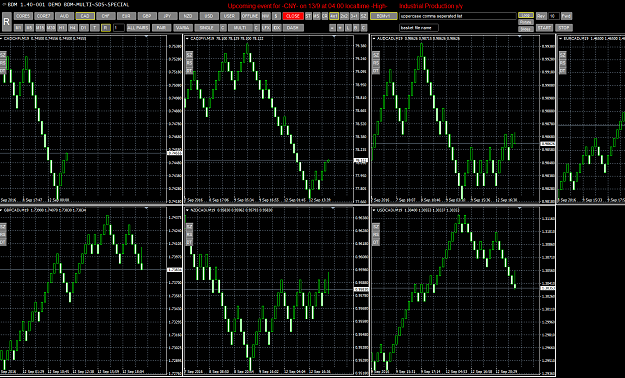Image resolution: width=625 pixels, height=378 pixels.
Task: Click the ST button next to CLOSE
Action: (x=308, y=16)
